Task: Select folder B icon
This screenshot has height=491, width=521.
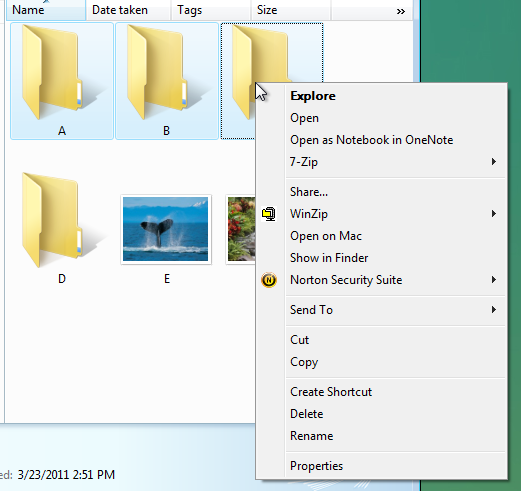Action: 158,72
